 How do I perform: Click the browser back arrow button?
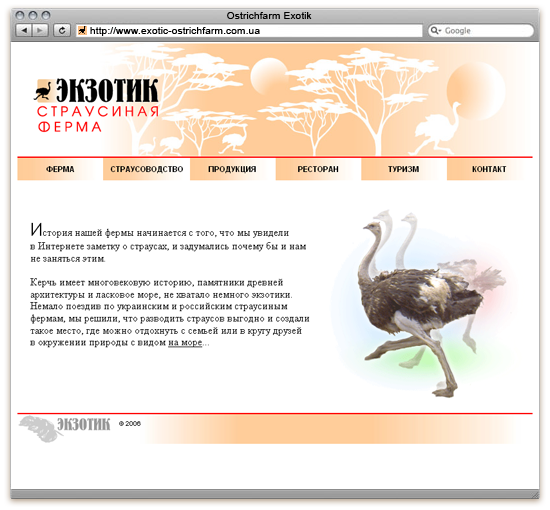click(x=24, y=31)
